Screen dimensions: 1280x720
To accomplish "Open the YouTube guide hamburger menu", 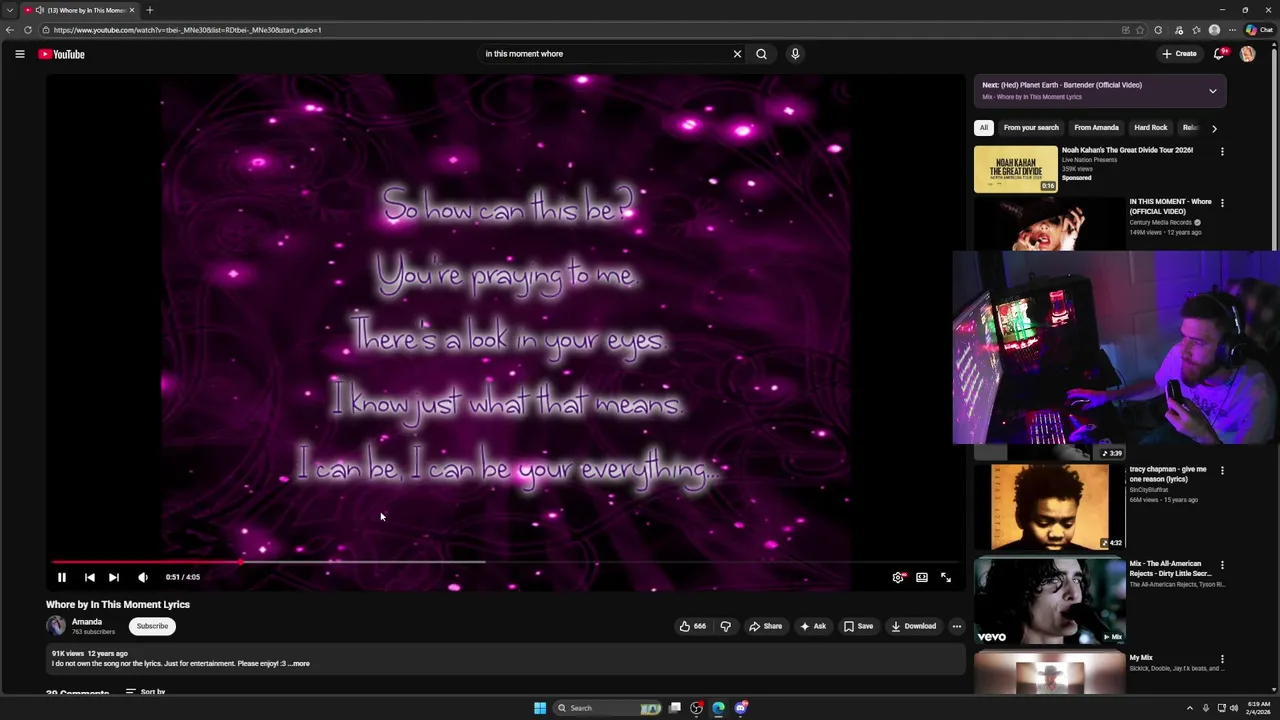I will click(19, 54).
